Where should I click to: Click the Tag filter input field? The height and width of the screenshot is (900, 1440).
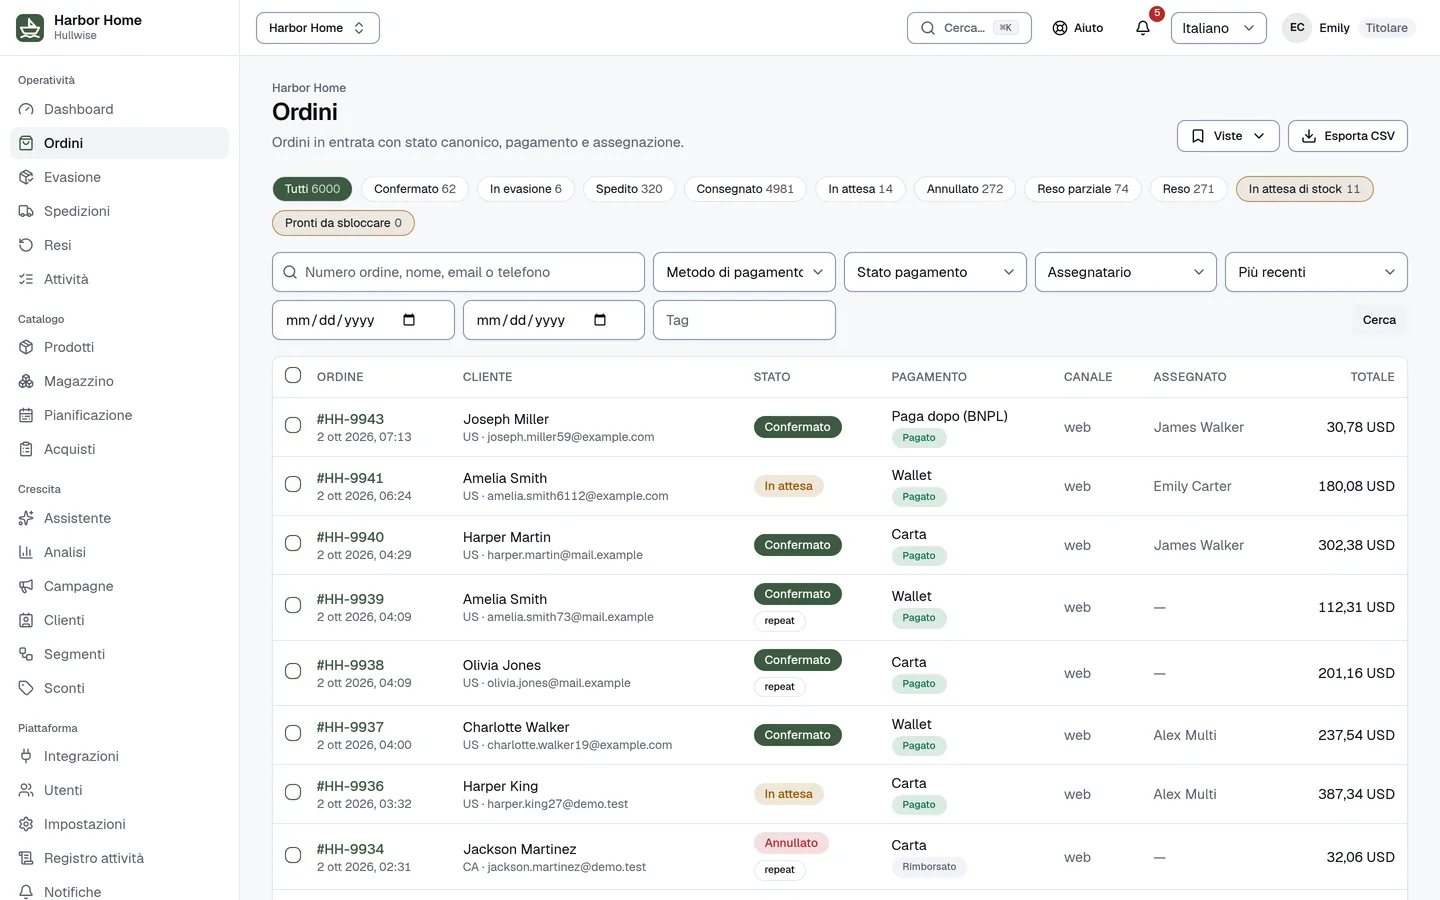pos(744,320)
